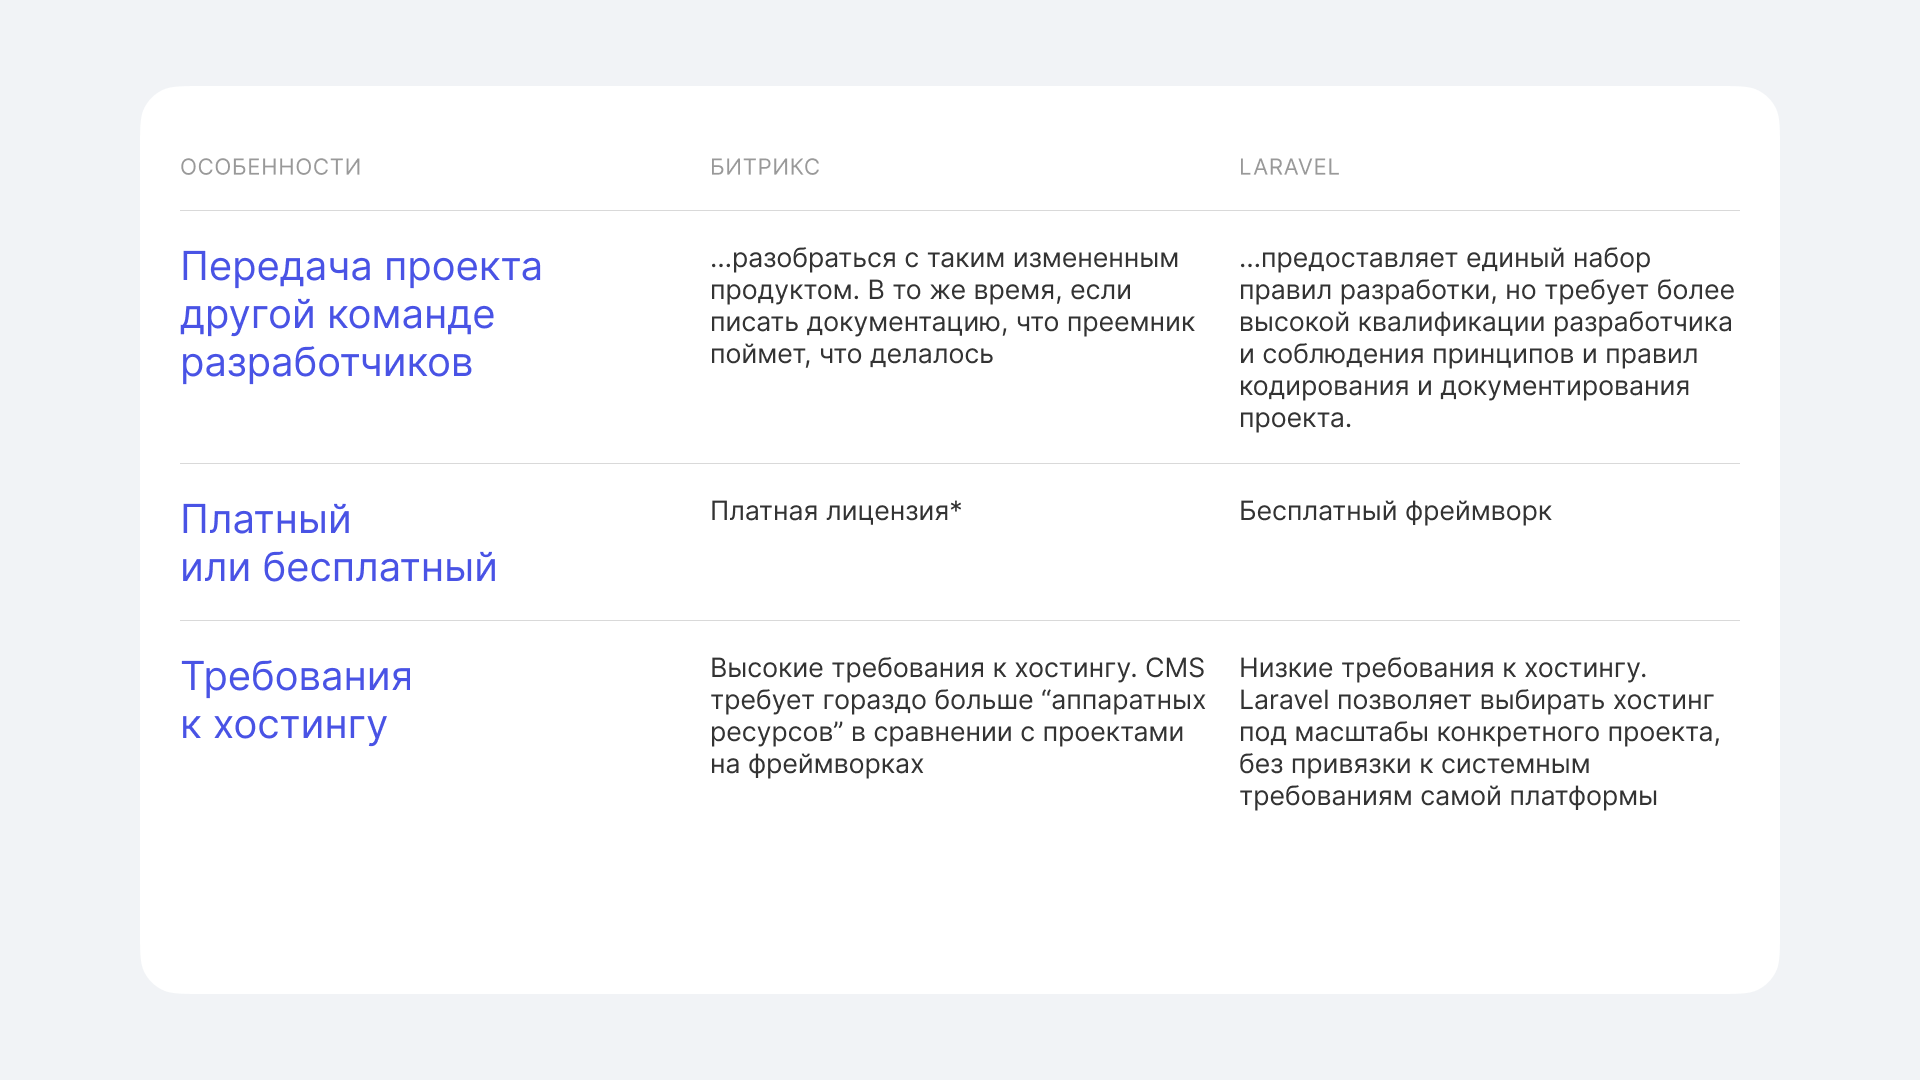
Task: Select the БИТРИКС column header
Action: point(764,167)
